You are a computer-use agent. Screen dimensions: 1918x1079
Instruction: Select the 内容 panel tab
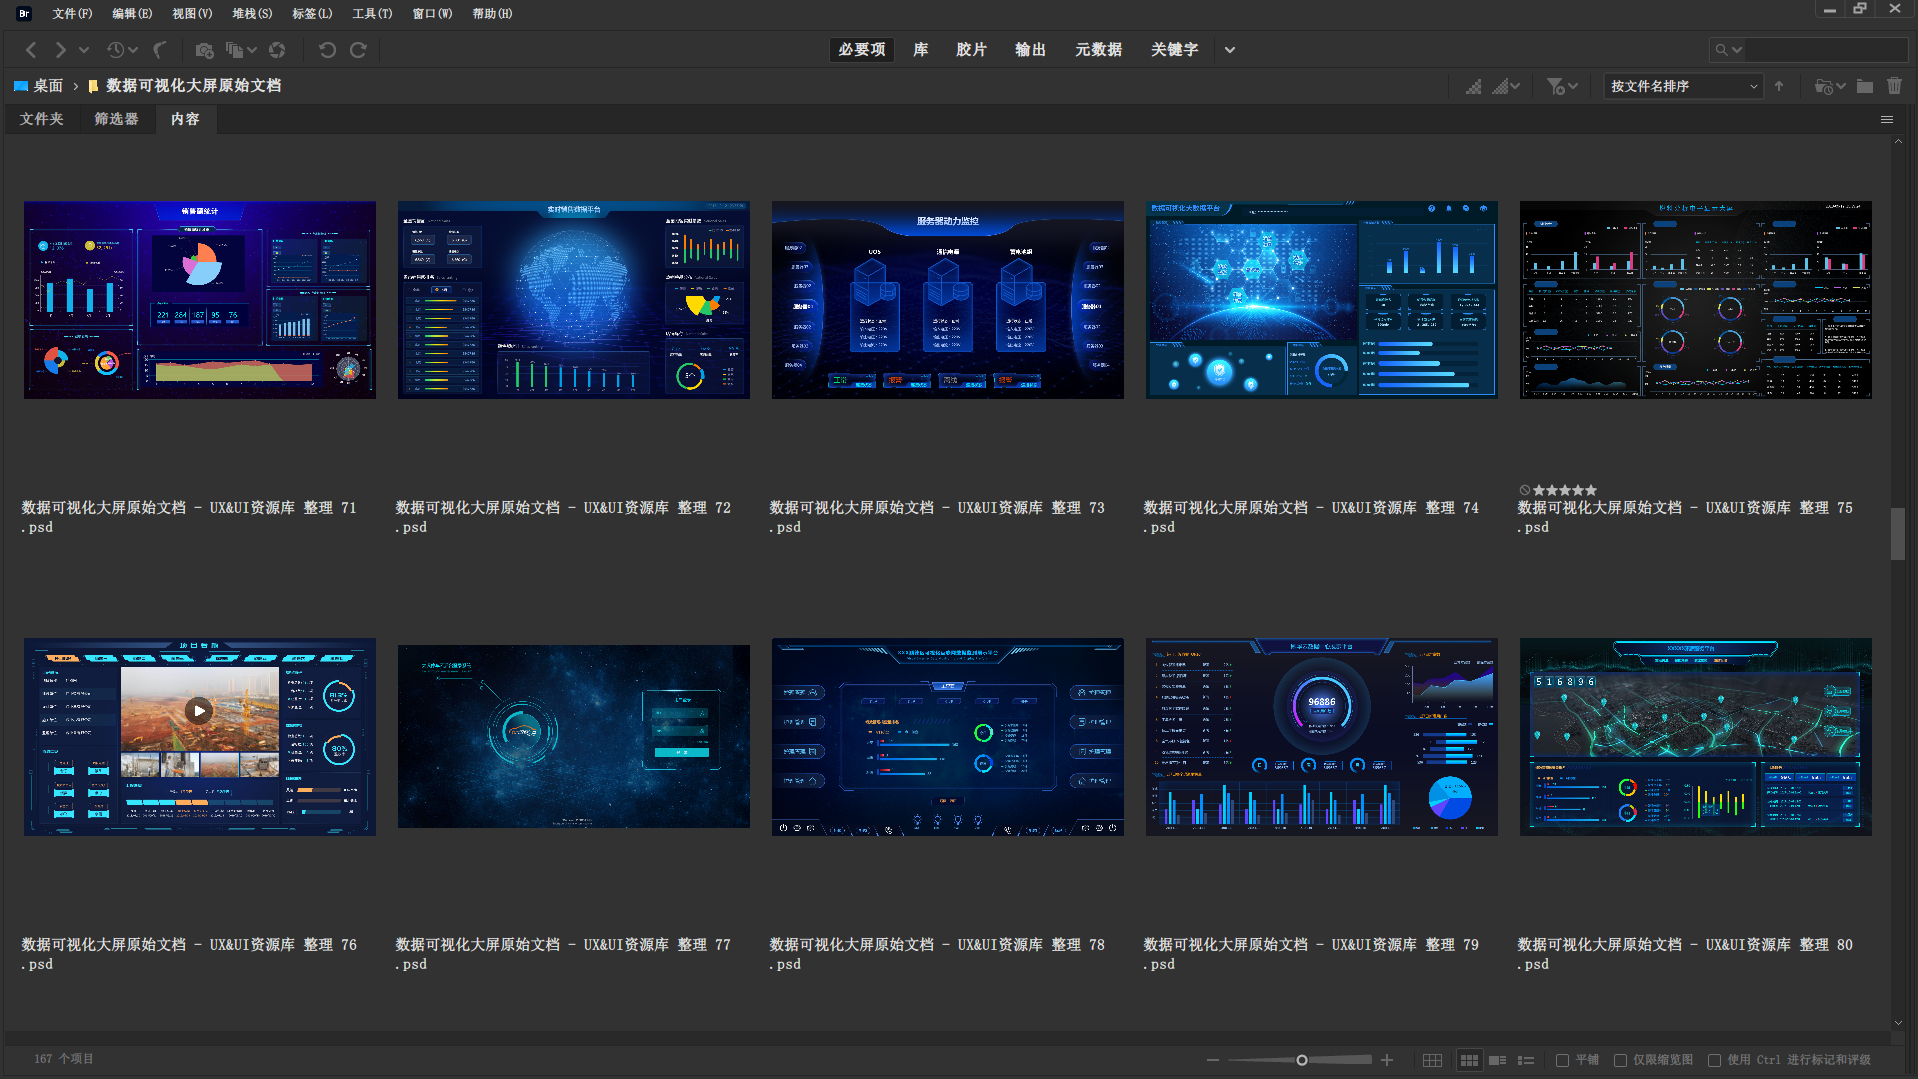[185, 120]
